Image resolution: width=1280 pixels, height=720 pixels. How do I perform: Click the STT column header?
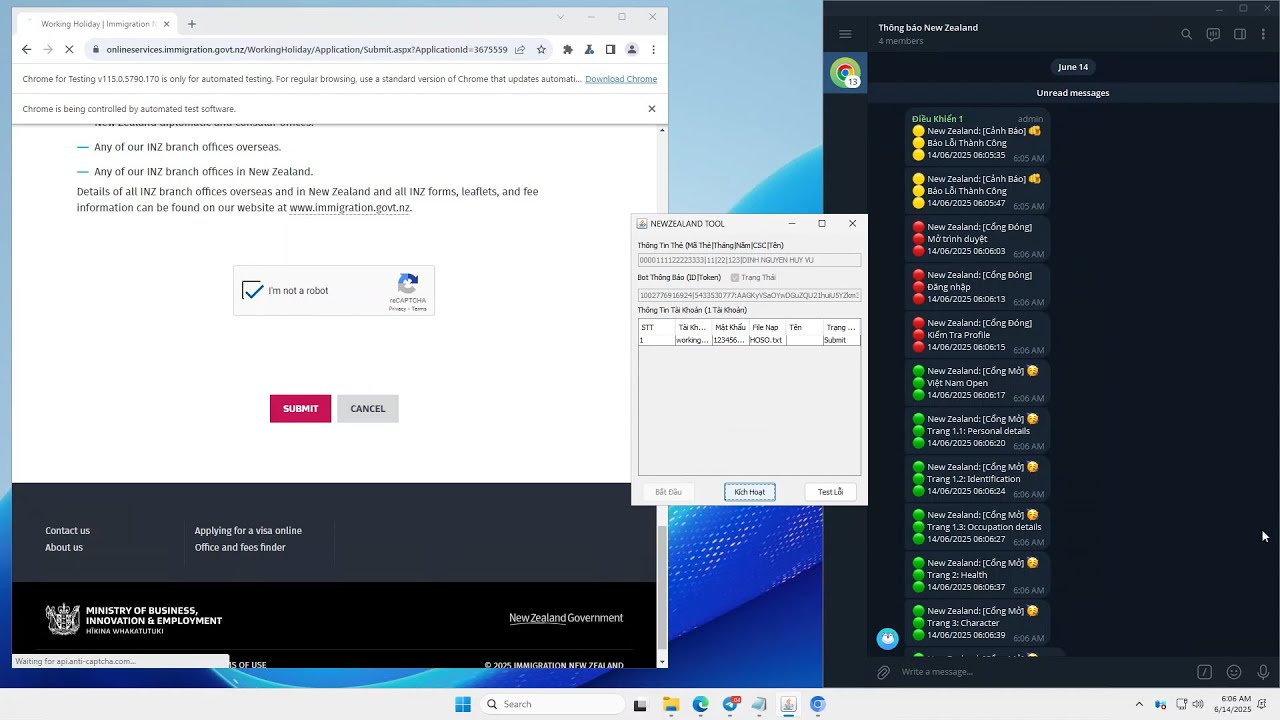(656, 327)
